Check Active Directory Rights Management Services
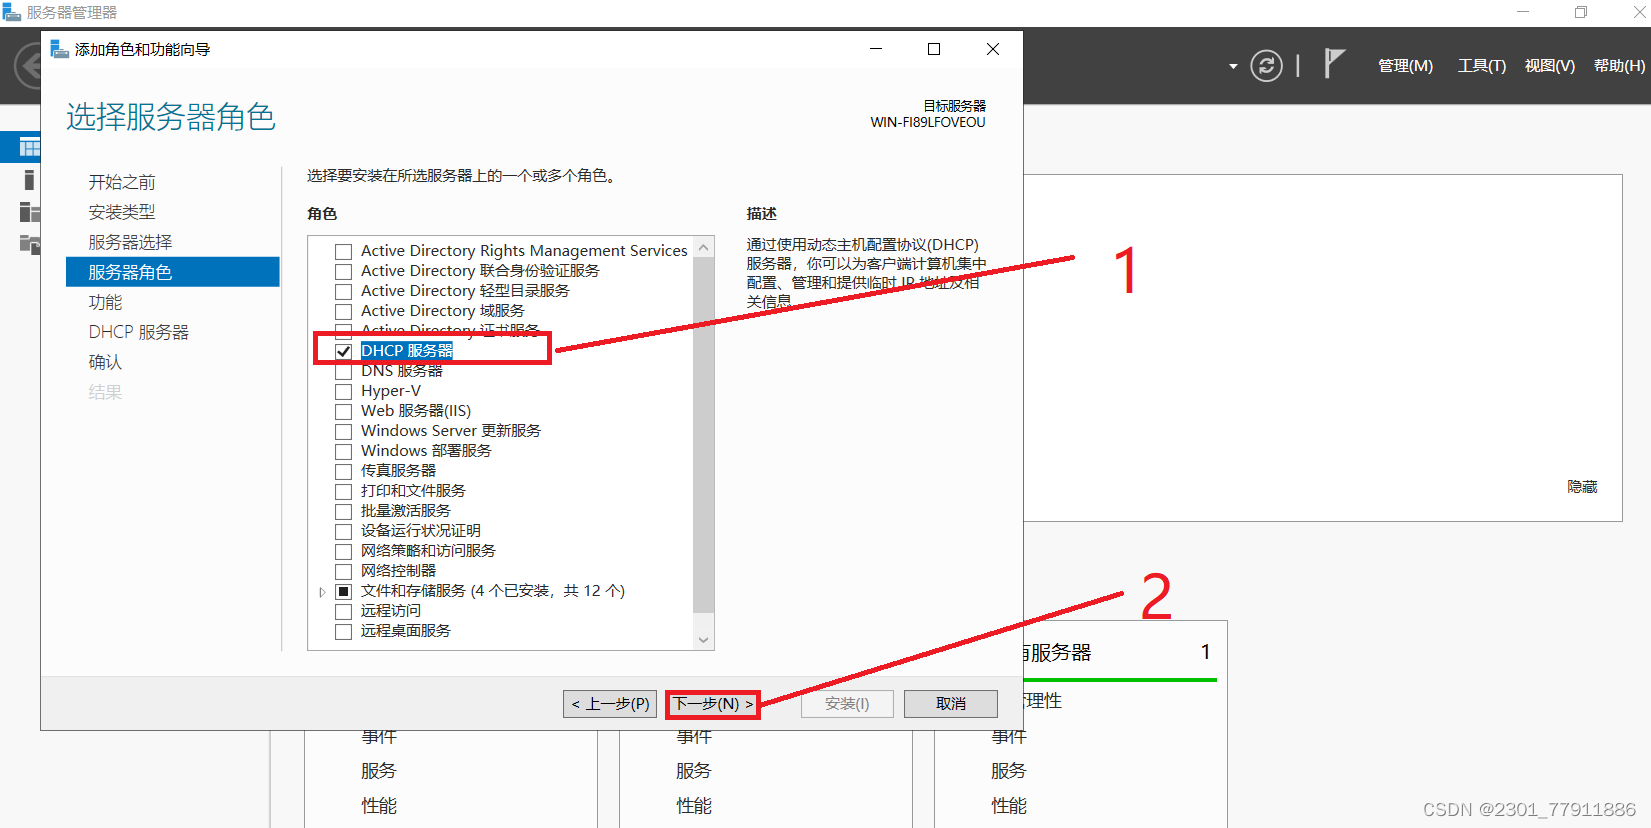This screenshot has width=1651, height=828. pyautogui.click(x=343, y=251)
